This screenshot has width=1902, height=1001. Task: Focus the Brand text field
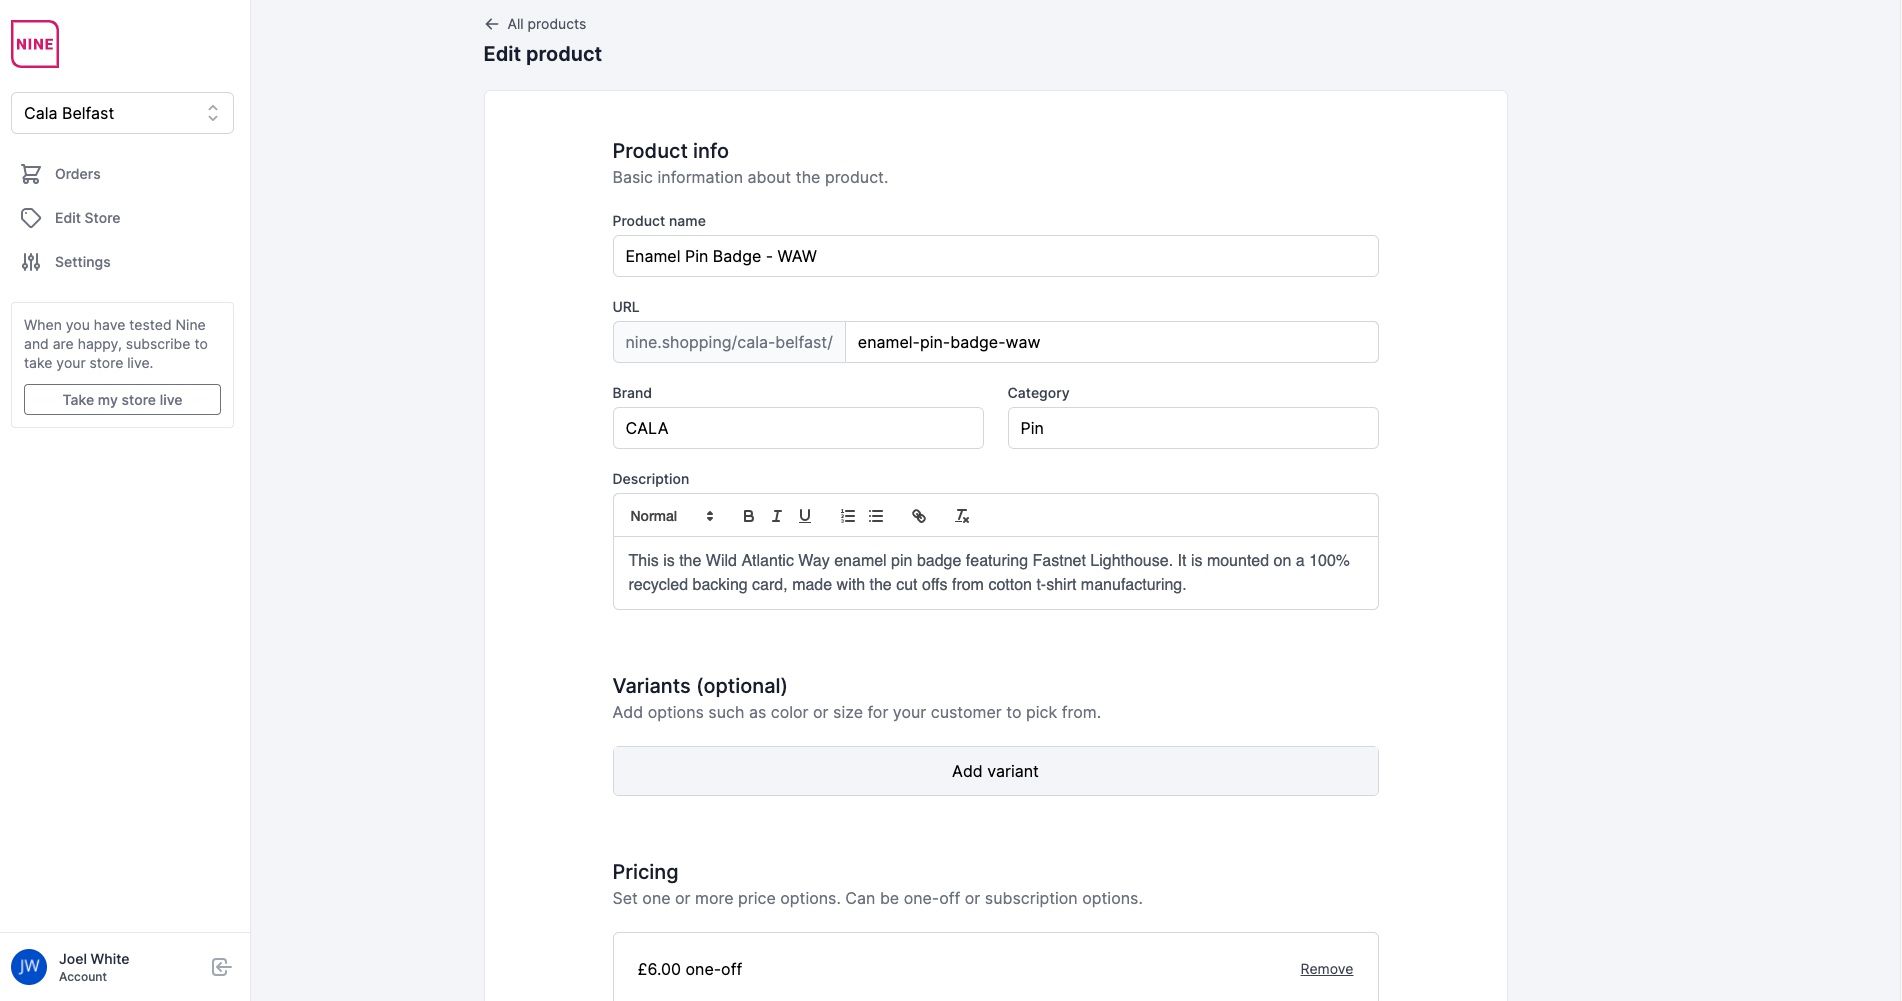pos(797,428)
